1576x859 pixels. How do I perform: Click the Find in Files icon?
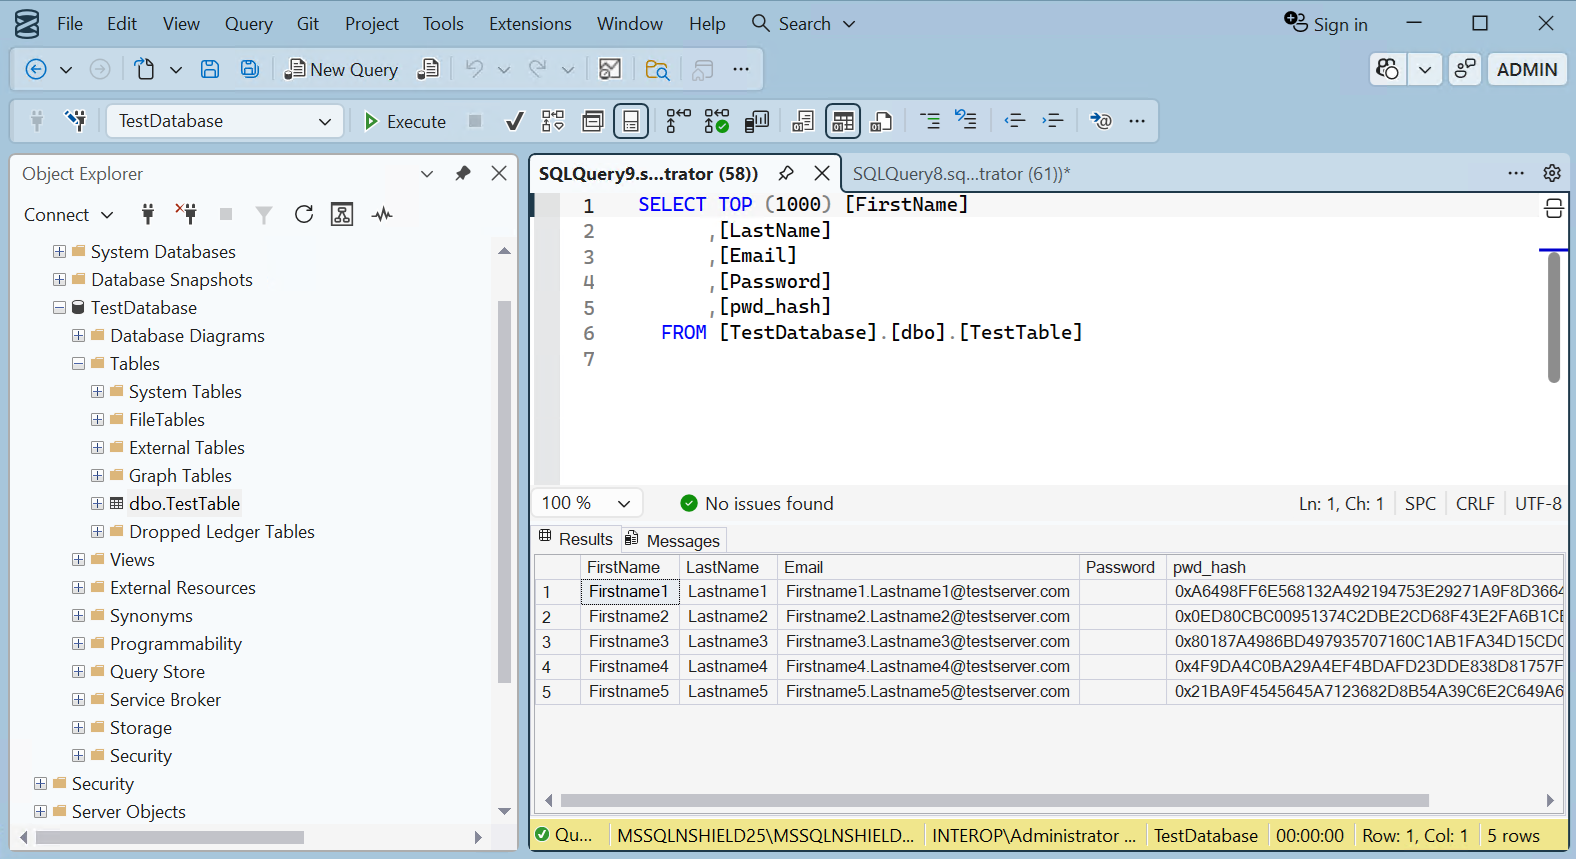(657, 69)
